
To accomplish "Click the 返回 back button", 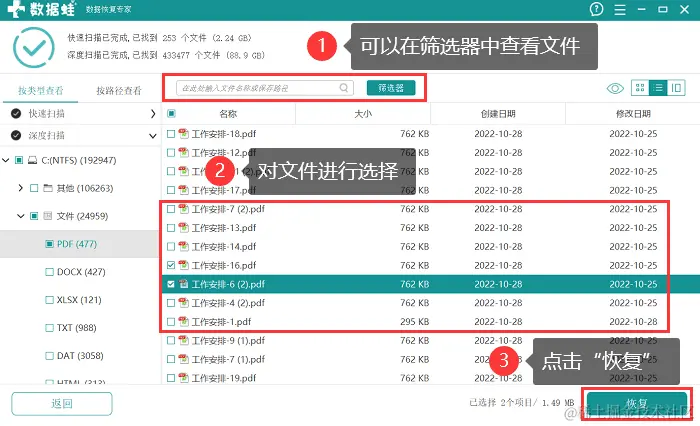I will tap(62, 404).
